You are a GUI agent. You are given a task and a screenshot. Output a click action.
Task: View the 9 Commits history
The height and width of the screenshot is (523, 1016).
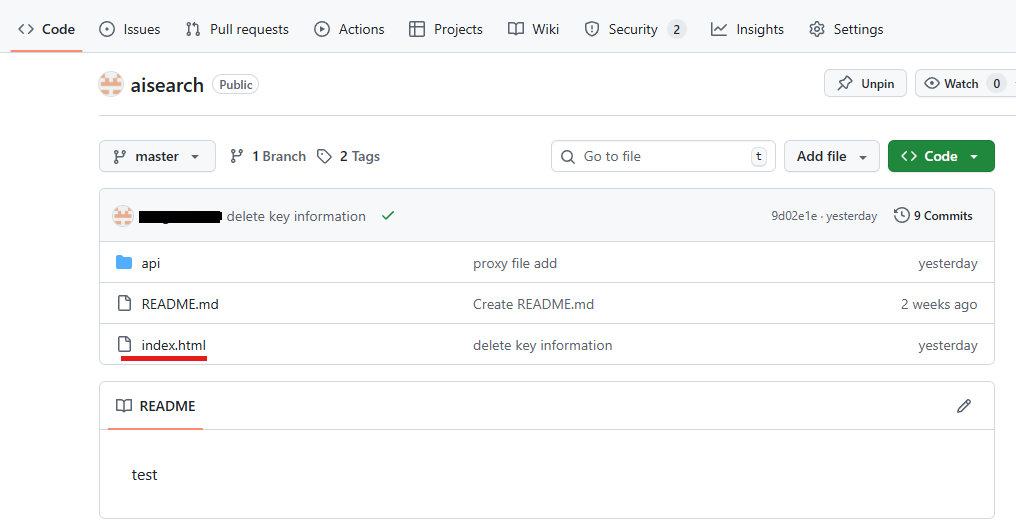coord(933,216)
